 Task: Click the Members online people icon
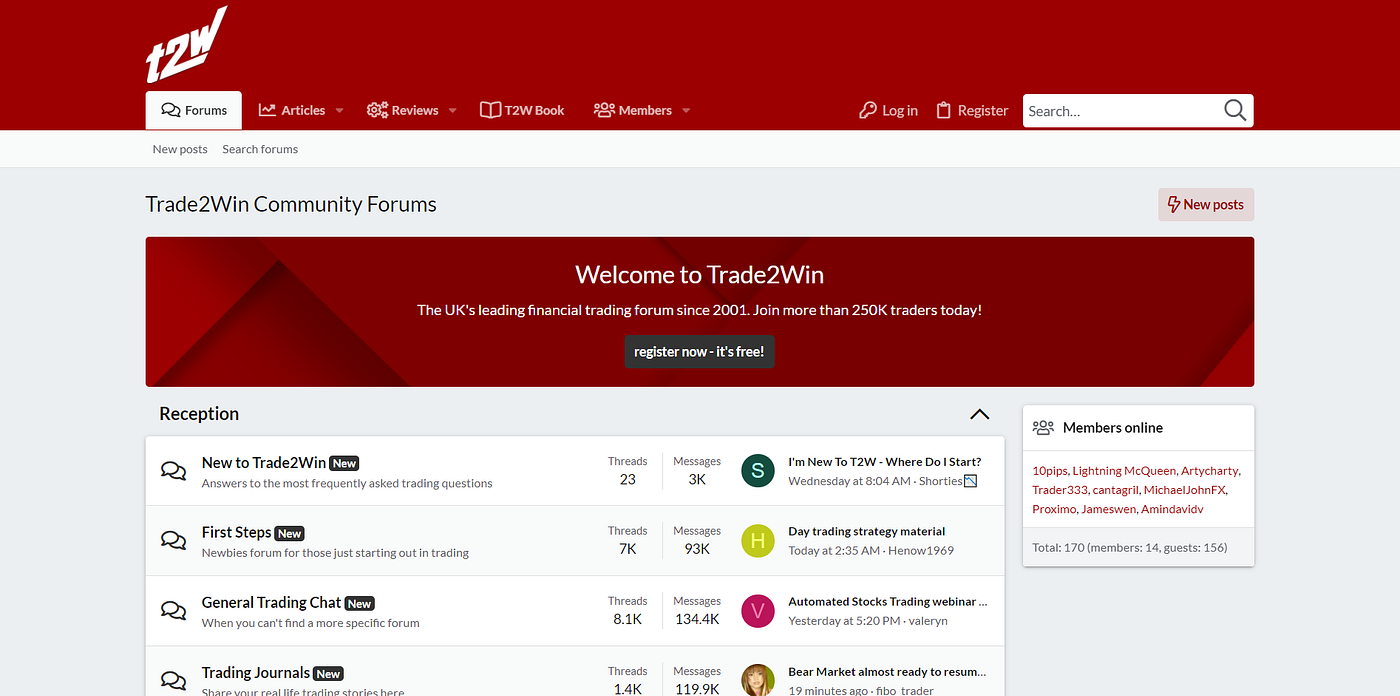point(1043,428)
